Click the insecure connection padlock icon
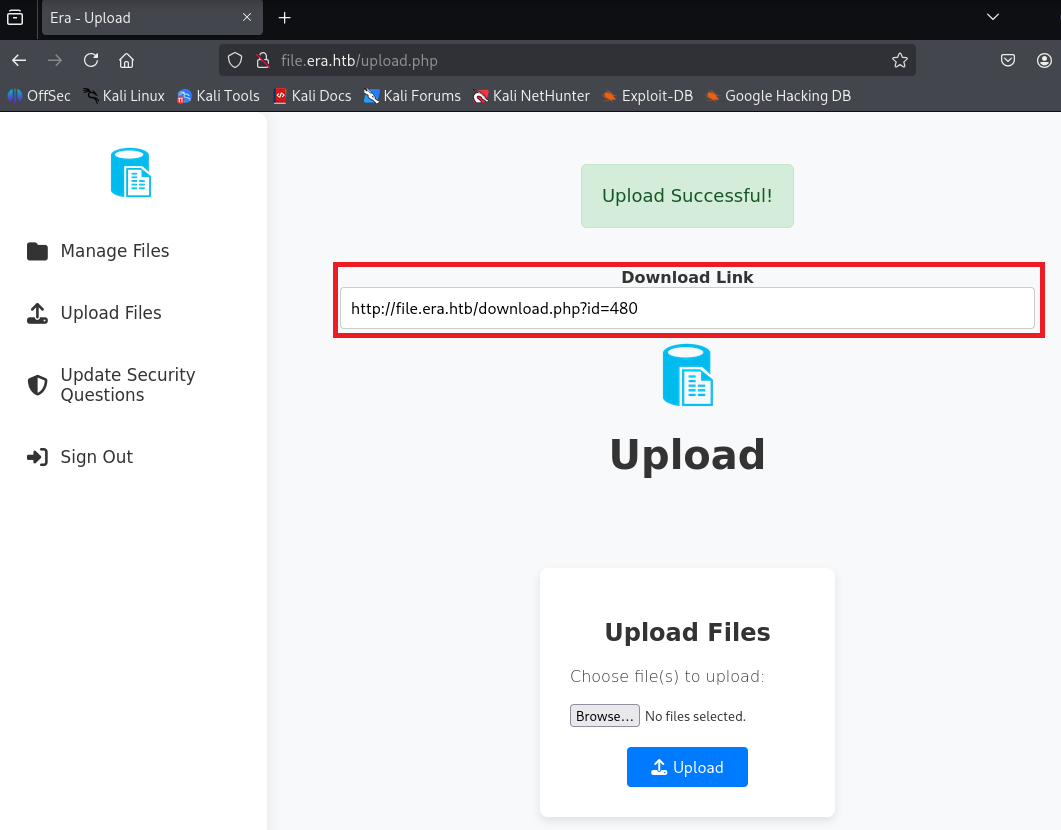The image size is (1061, 830). click(x=262, y=60)
